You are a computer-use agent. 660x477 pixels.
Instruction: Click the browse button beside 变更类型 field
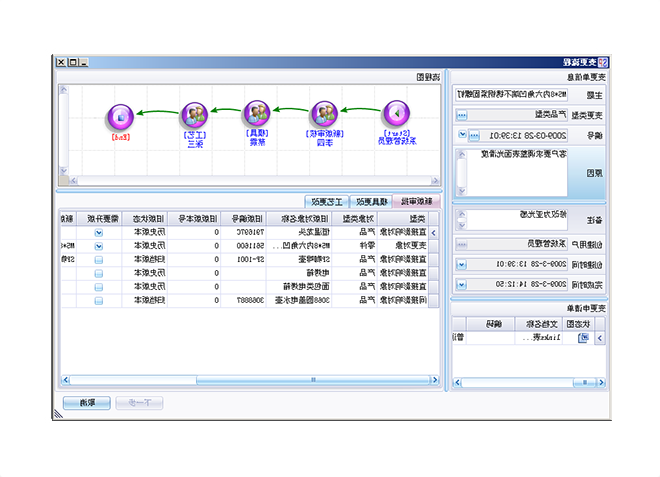tap(460, 114)
